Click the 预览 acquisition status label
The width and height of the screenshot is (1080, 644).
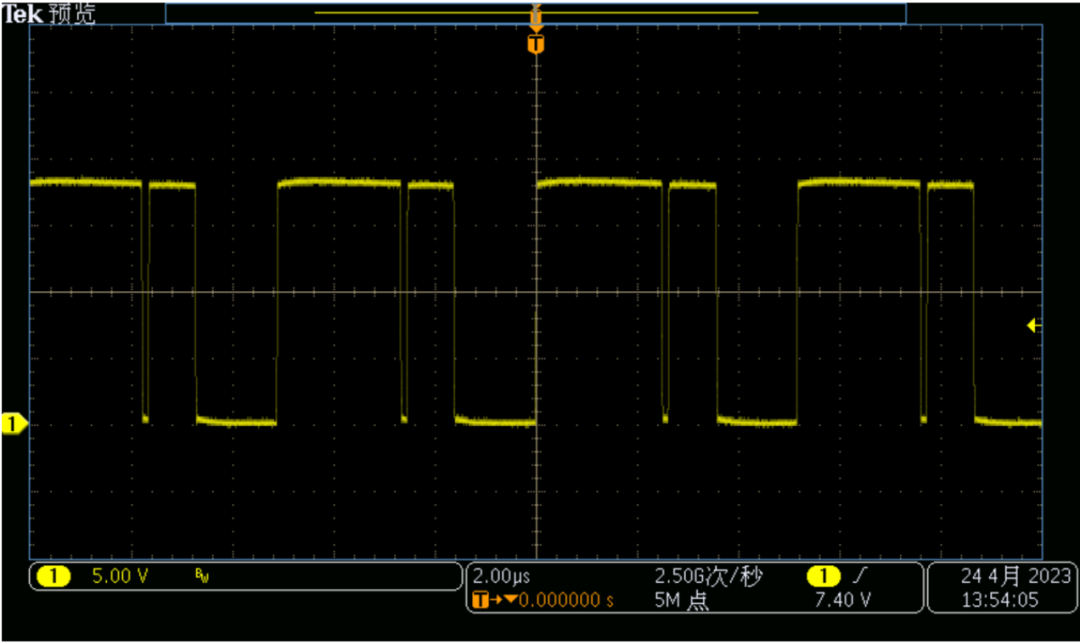click(x=72, y=14)
